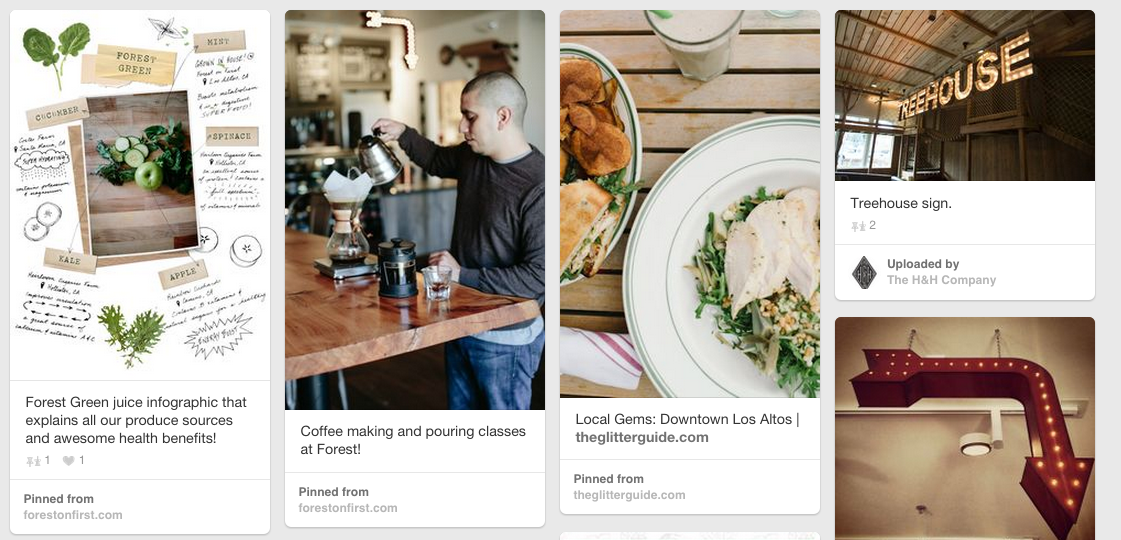
Task: Visit forestonfirst.com under the coffee classes pin
Action: (x=348, y=508)
